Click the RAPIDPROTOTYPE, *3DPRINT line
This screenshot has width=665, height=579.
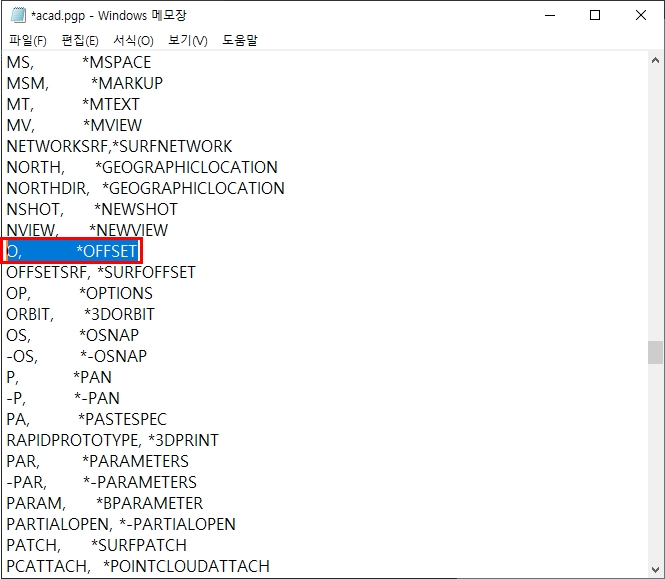pos(113,440)
